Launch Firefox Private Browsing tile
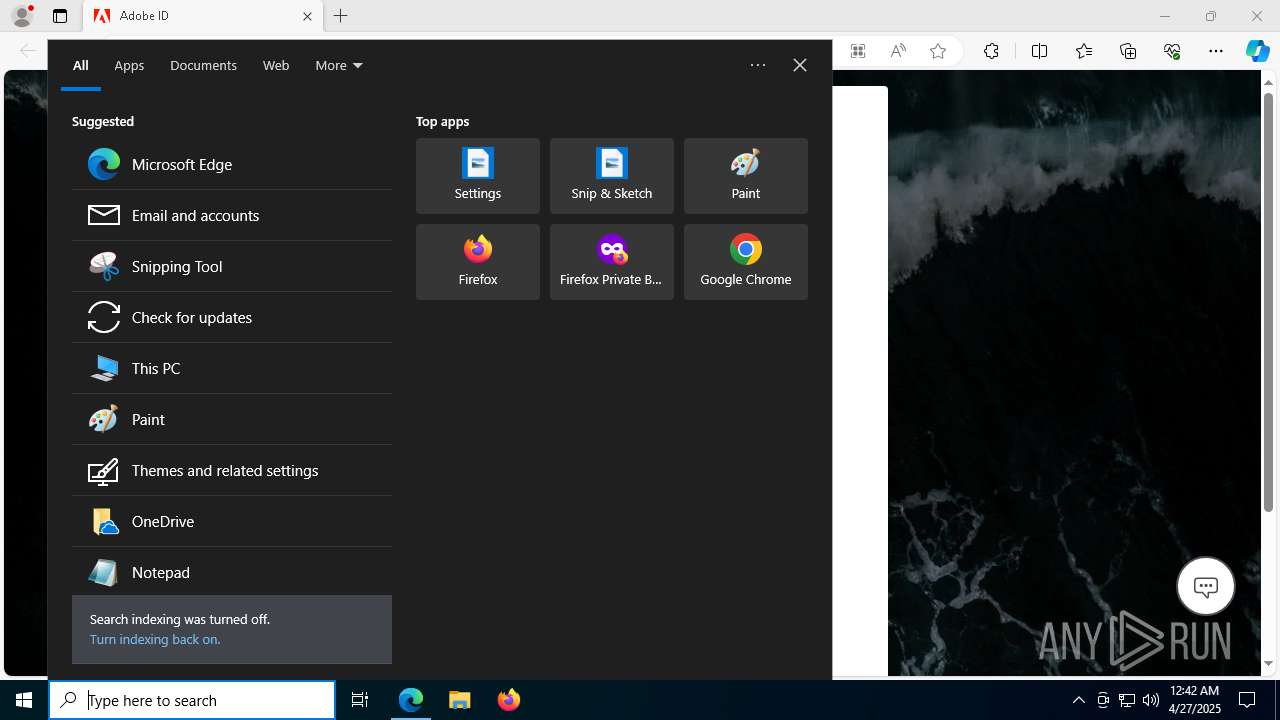1280x720 pixels. click(x=612, y=262)
